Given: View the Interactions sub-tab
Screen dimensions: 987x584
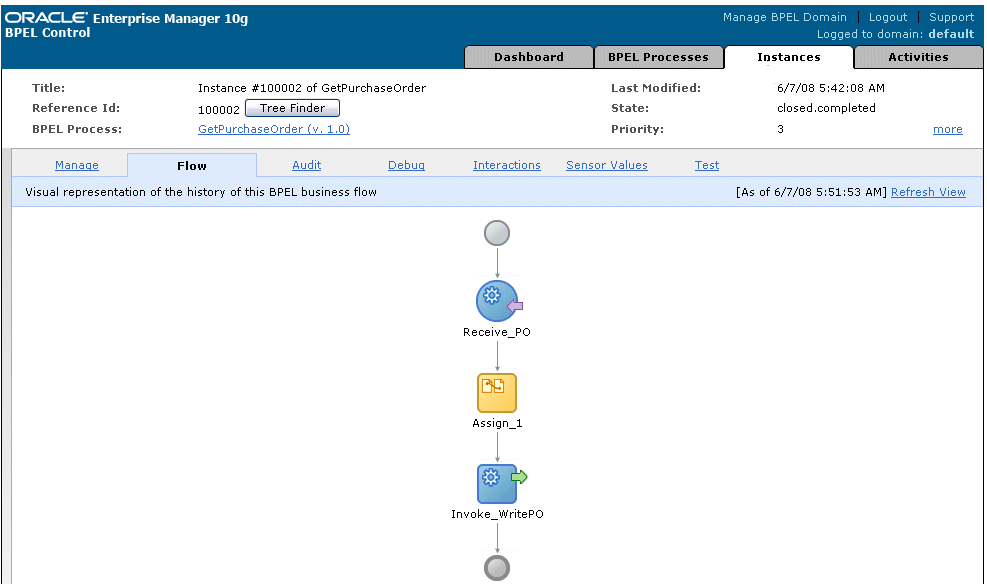Looking at the screenshot, I should [x=507, y=165].
